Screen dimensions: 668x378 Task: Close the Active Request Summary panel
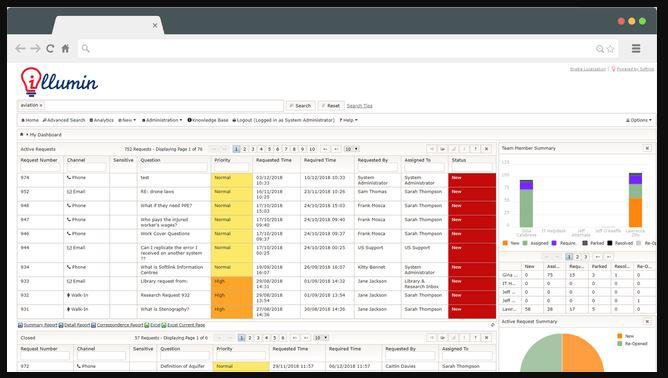[647, 321]
